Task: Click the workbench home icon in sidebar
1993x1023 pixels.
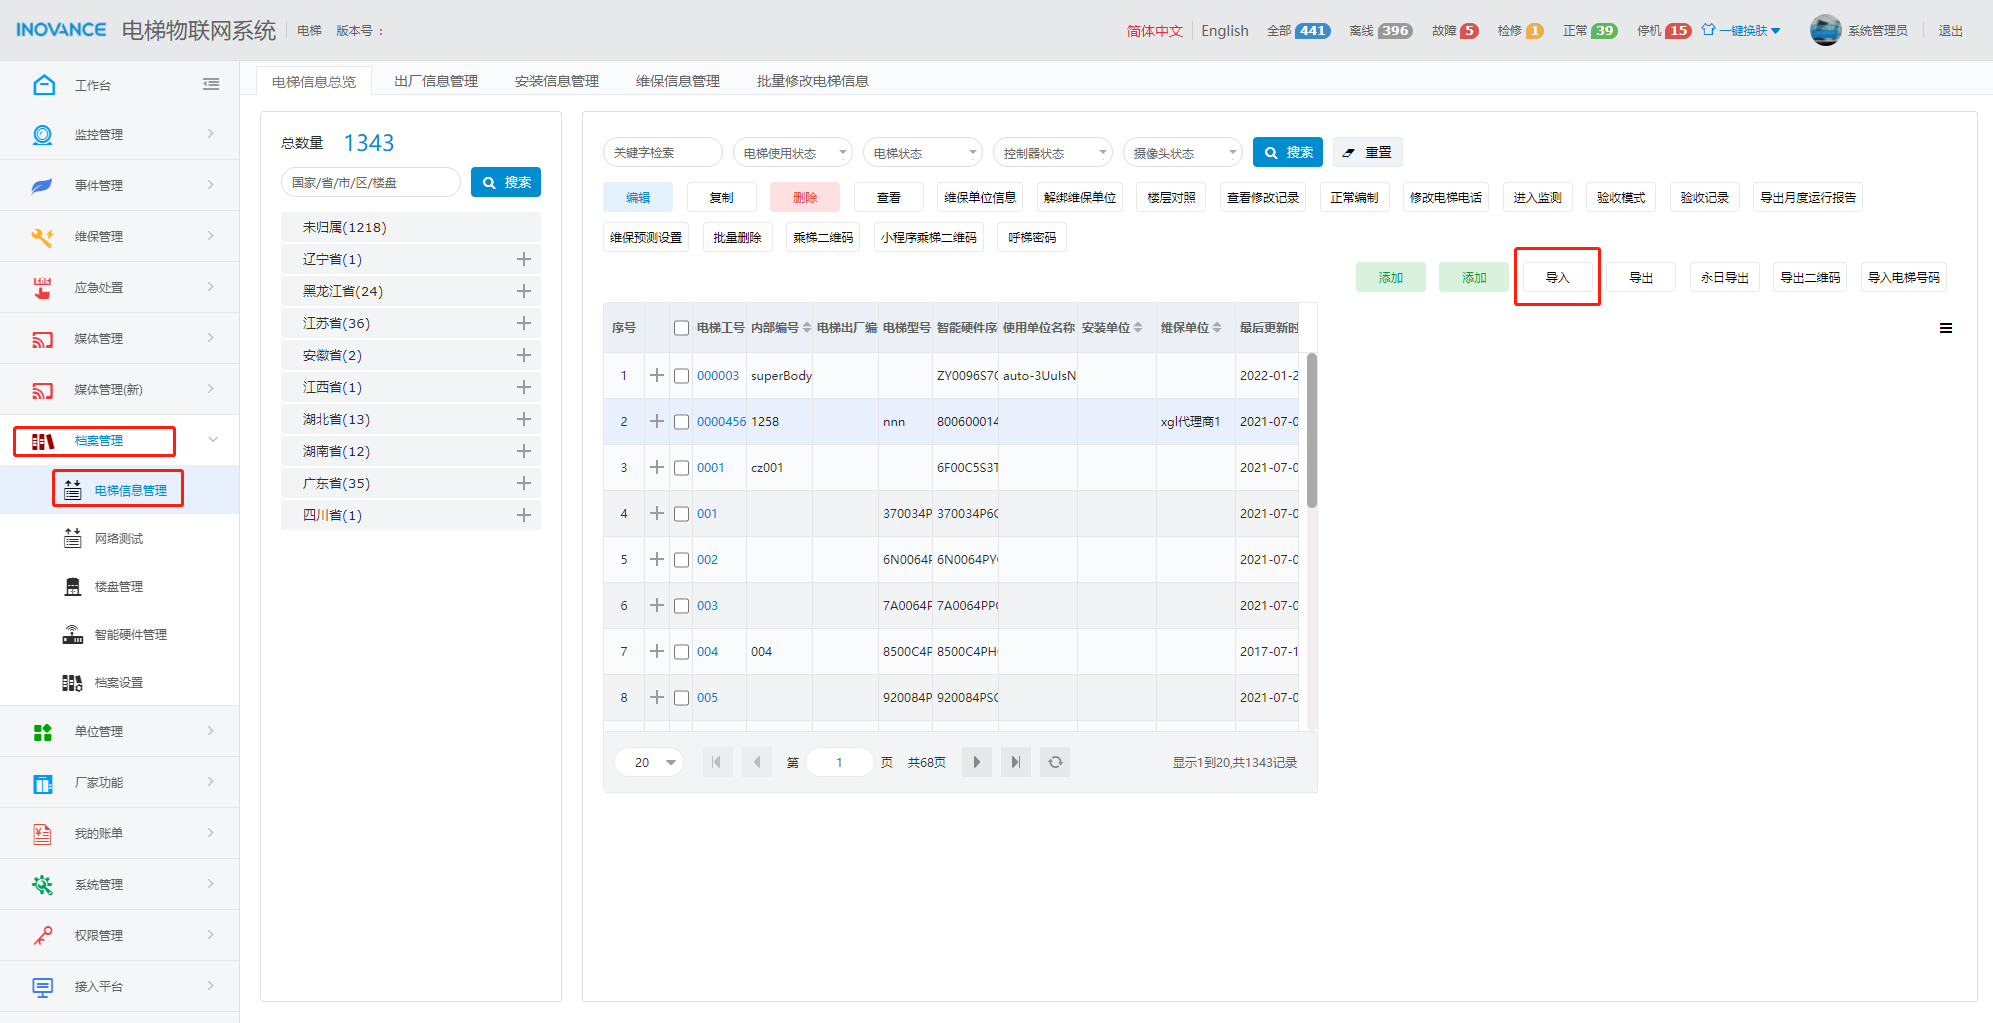Action: tap(44, 85)
